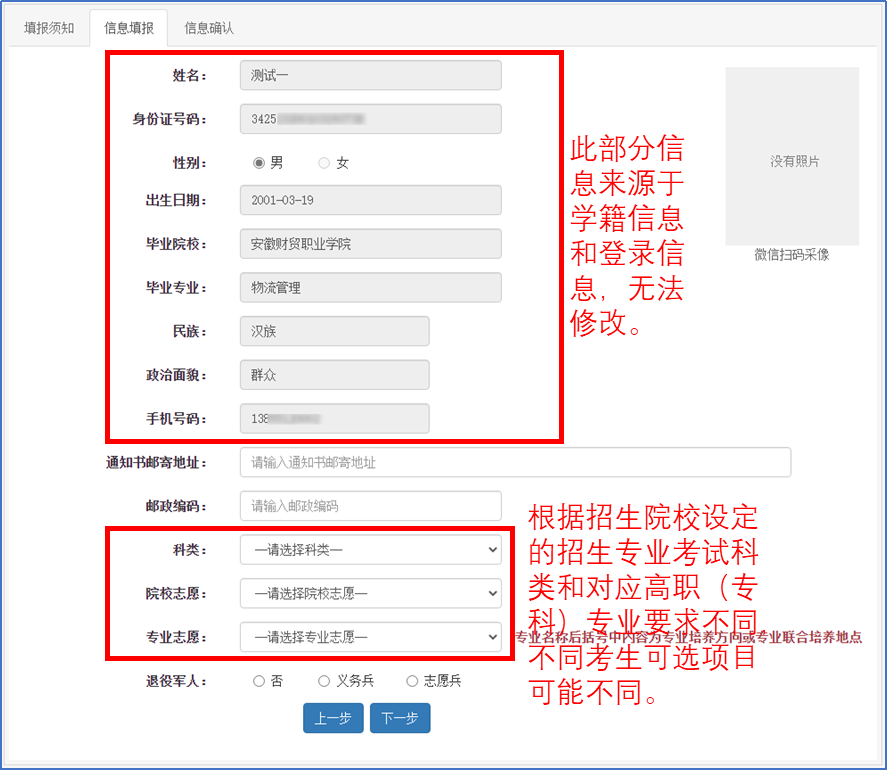
Task: Choose the 义务兵 option
Action: pos(323,681)
